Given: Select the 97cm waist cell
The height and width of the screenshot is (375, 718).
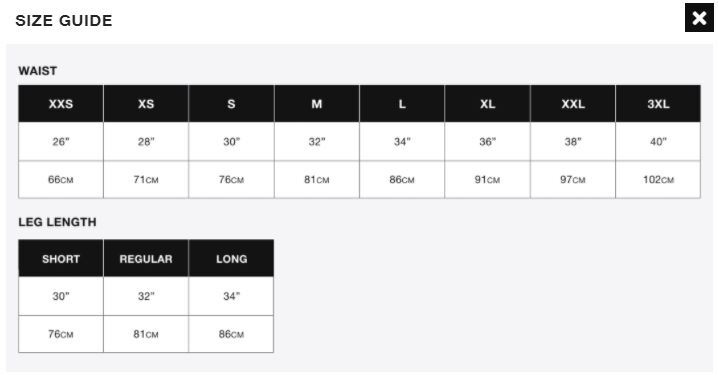Looking at the screenshot, I should [x=573, y=179].
